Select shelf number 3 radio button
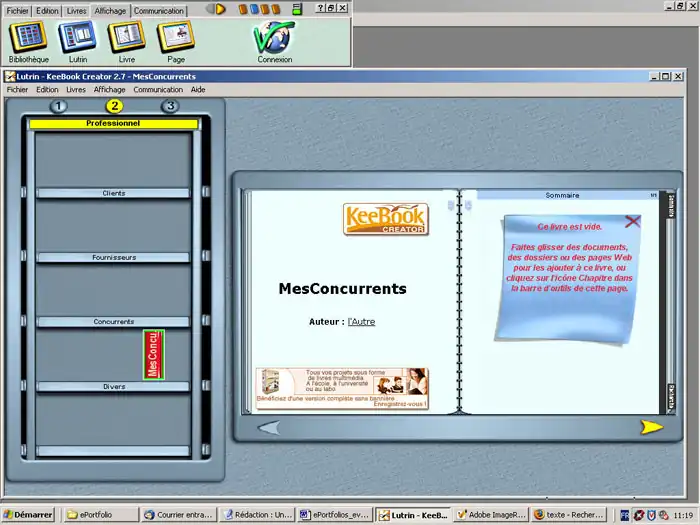This screenshot has height=525, width=700. [x=170, y=106]
